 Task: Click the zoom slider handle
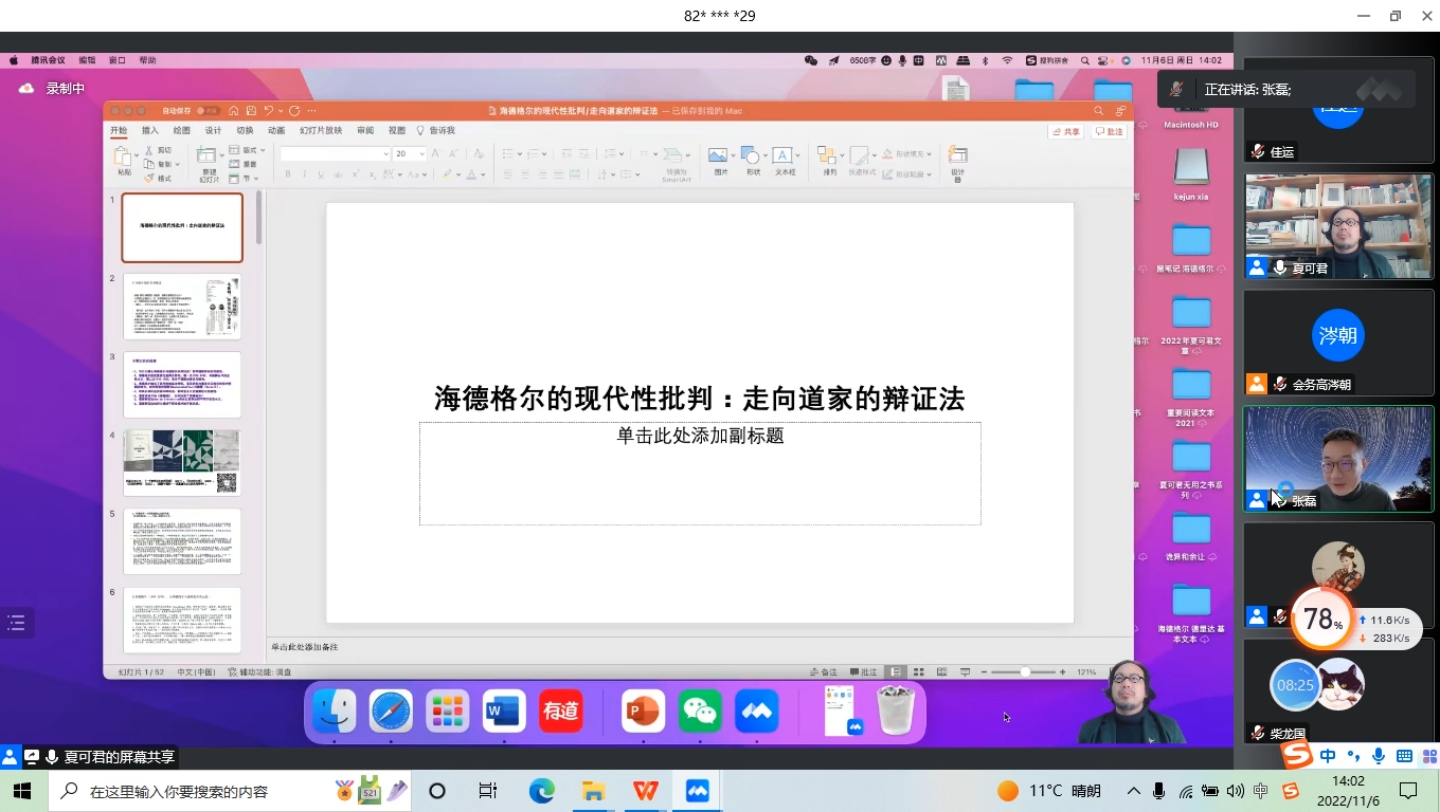coord(1025,672)
